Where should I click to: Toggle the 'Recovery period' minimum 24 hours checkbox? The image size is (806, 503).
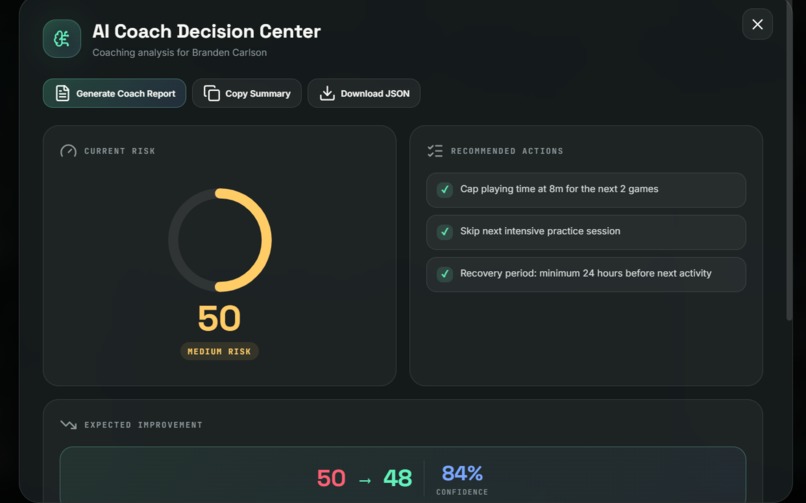coord(445,274)
